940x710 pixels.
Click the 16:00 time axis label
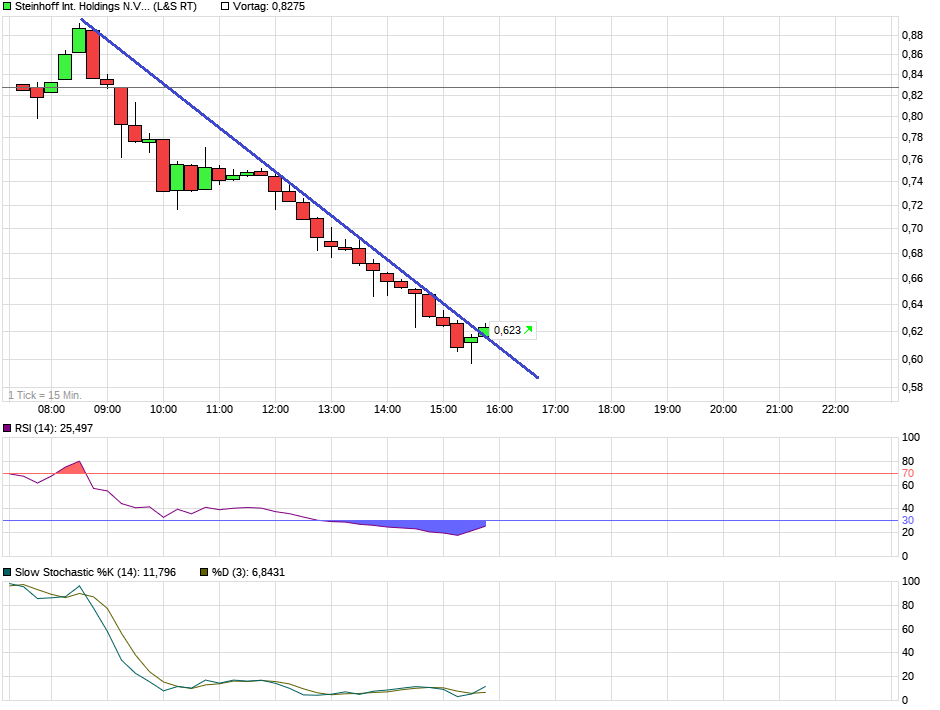tap(499, 409)
